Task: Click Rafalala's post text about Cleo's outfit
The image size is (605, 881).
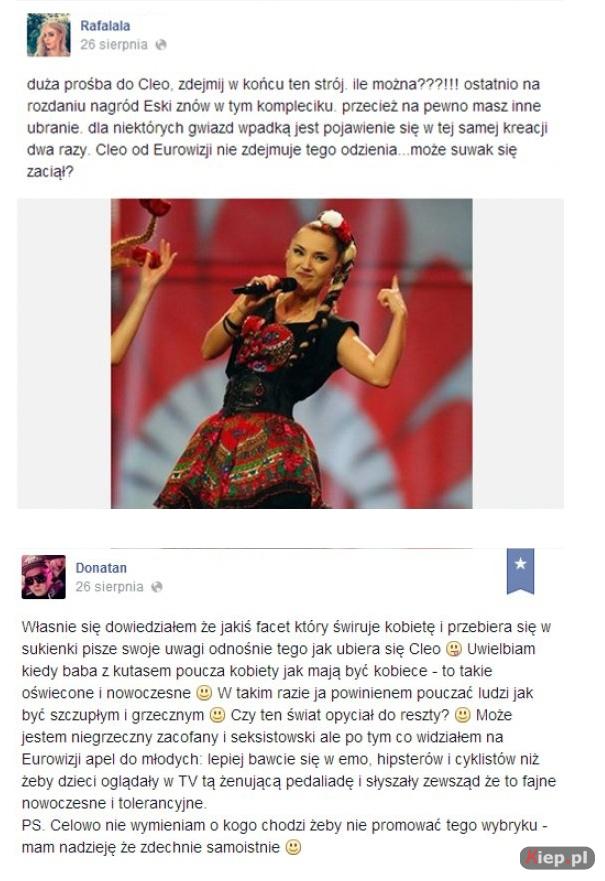Action: pyautogui.click(x=287, y=128)
